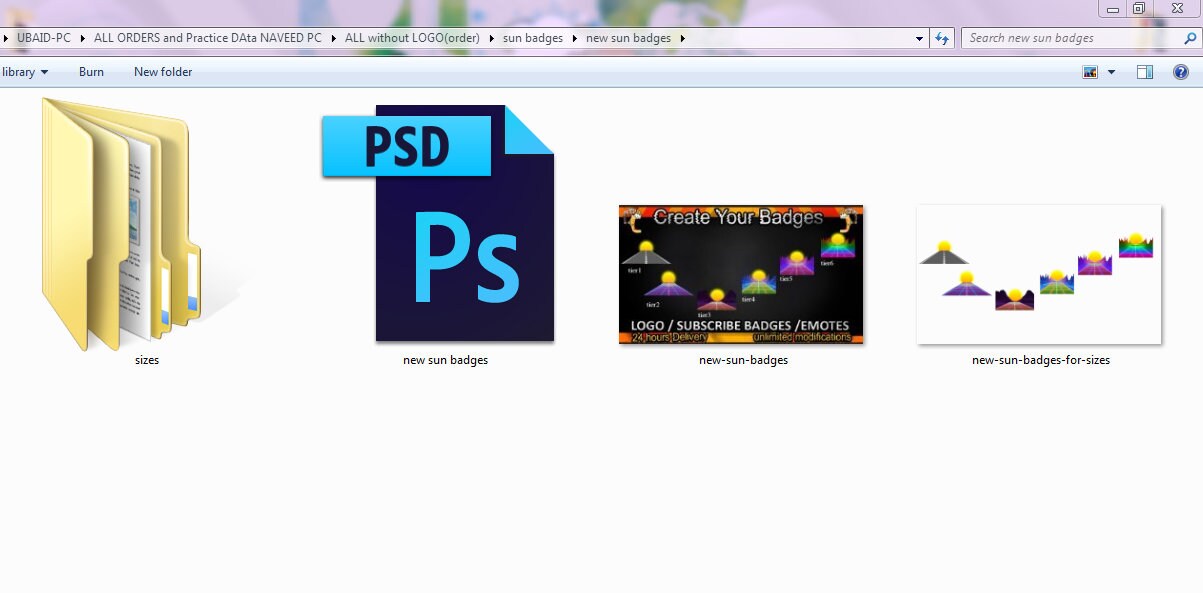This screenshot has height=593, width=1203.
Task: Select the 'new-sun-badges-for-sizes' image thumbnail
Action: pos(1038,275)
